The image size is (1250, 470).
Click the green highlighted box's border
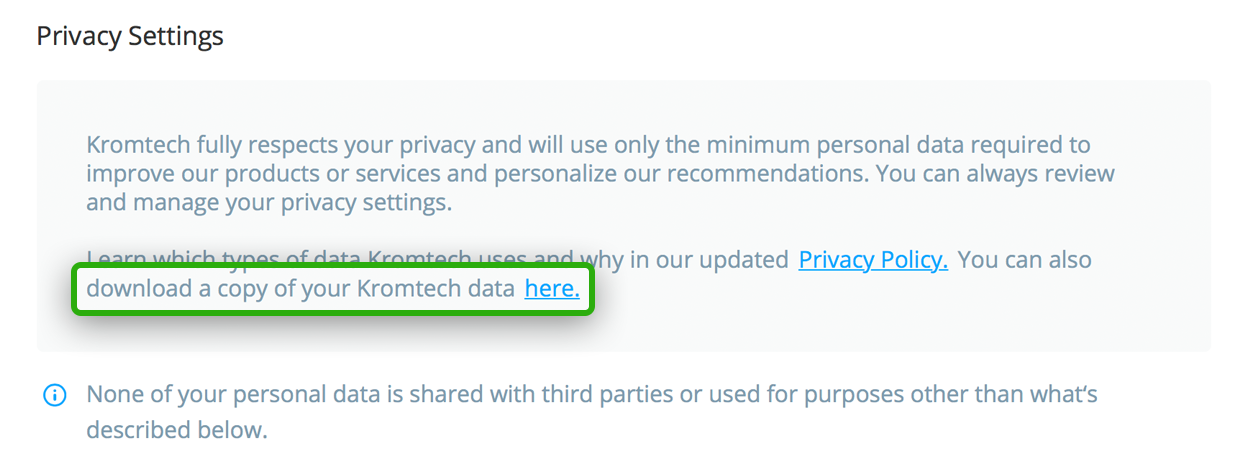coord(333,267)
